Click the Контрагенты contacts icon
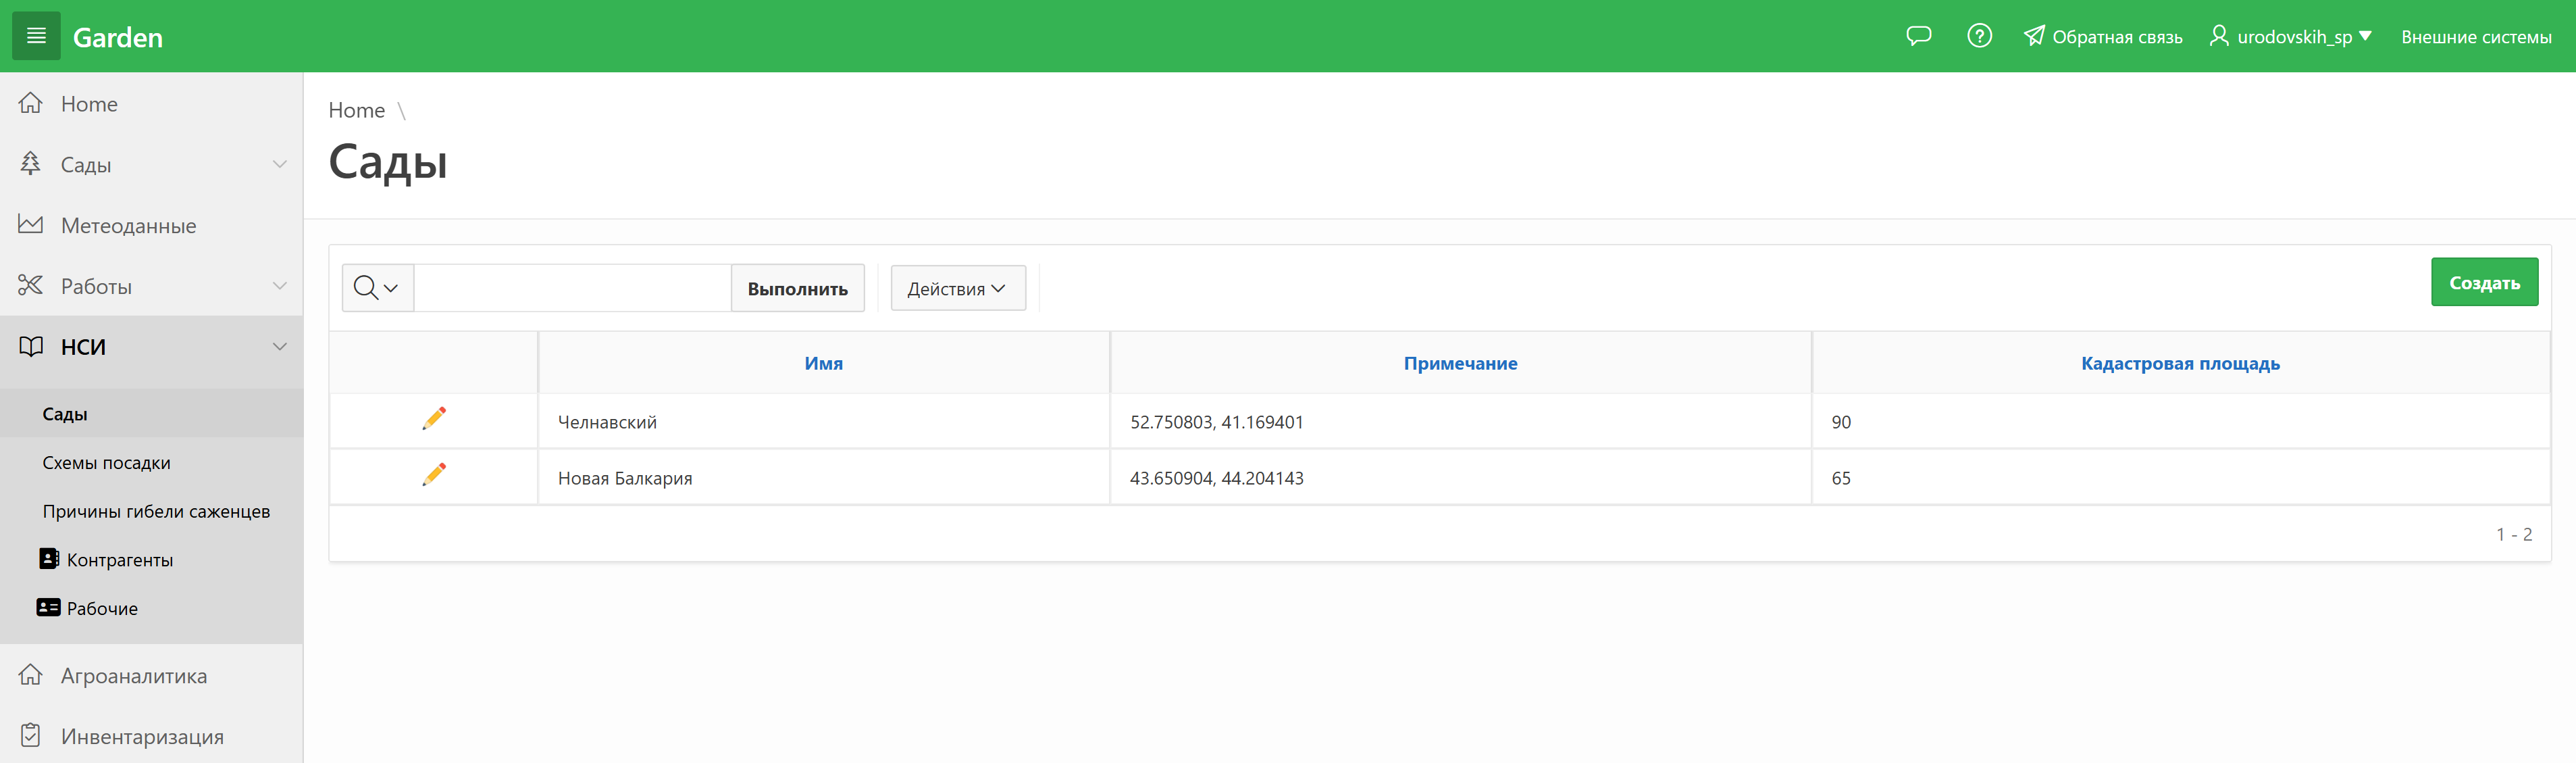Image resolution: width=2576 pixels, height=763 pixels. pyautogui.click(x=49, y=559)
